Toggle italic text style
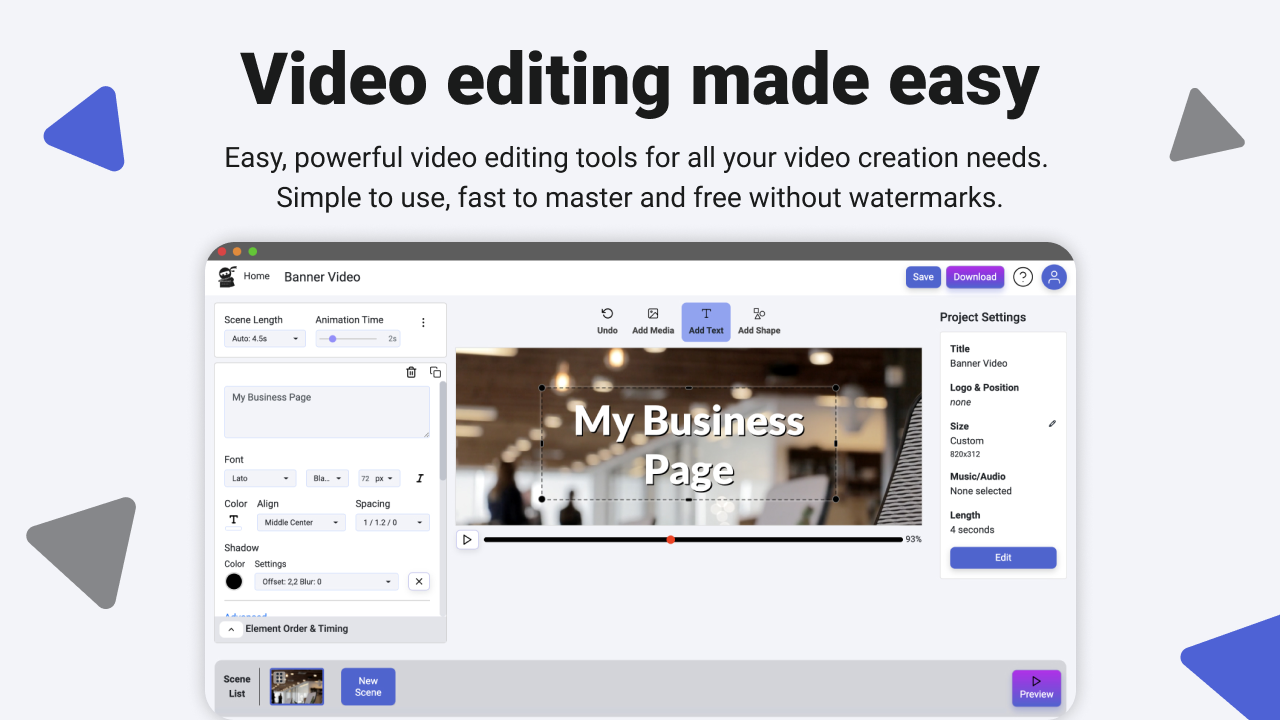 (x=420, y=479)
